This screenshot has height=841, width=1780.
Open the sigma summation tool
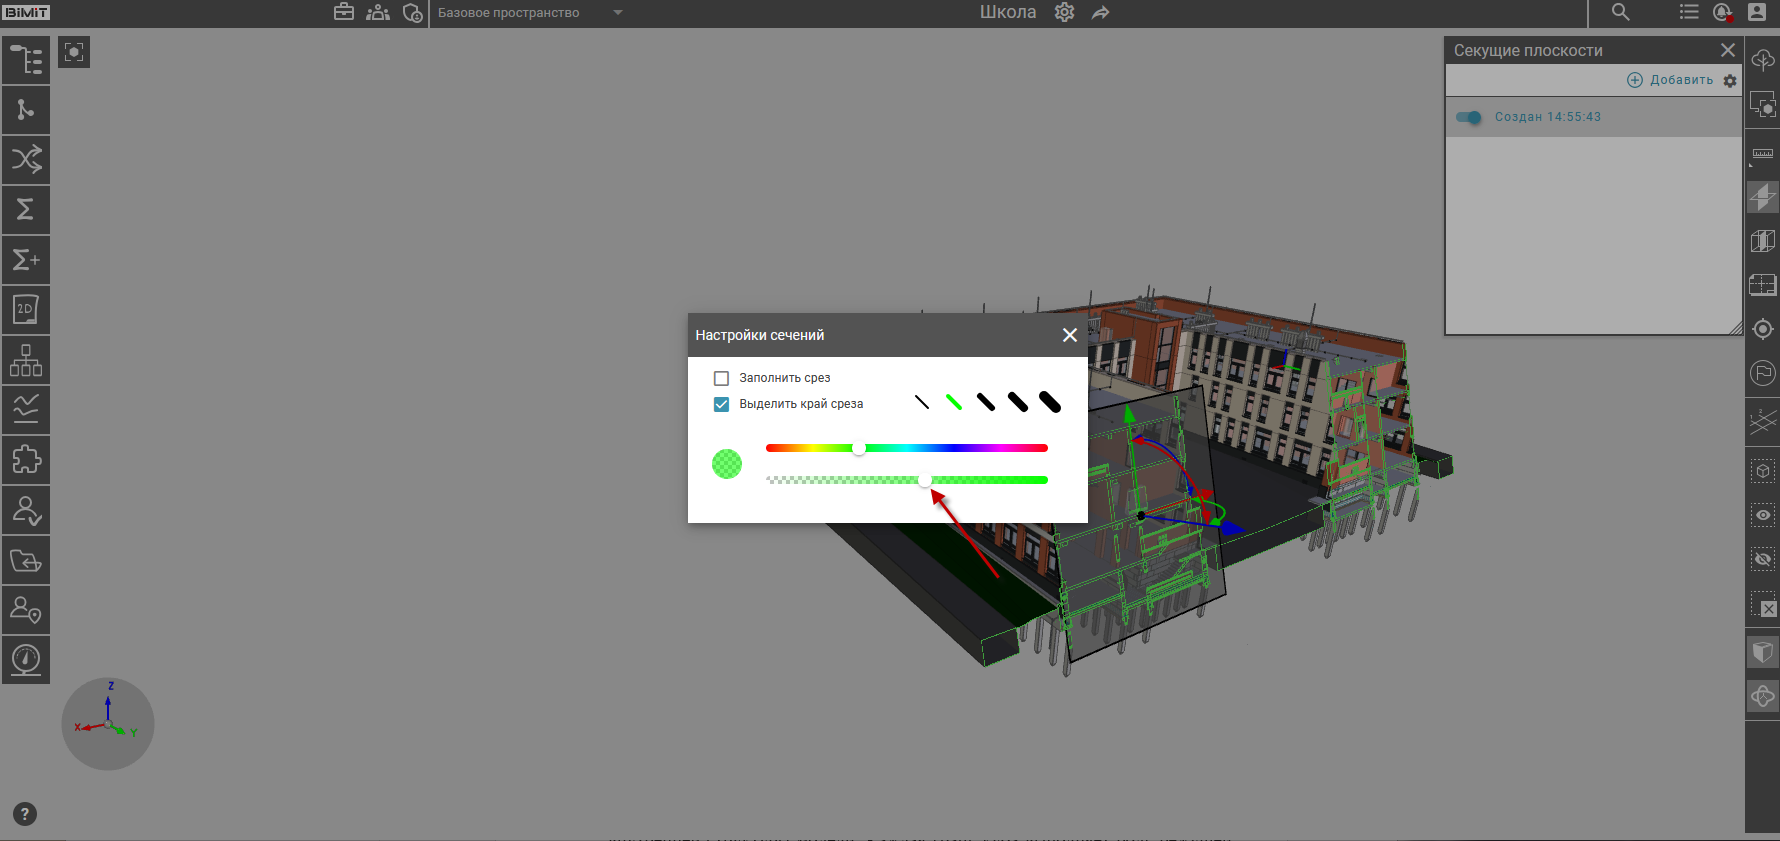[26, 209]
